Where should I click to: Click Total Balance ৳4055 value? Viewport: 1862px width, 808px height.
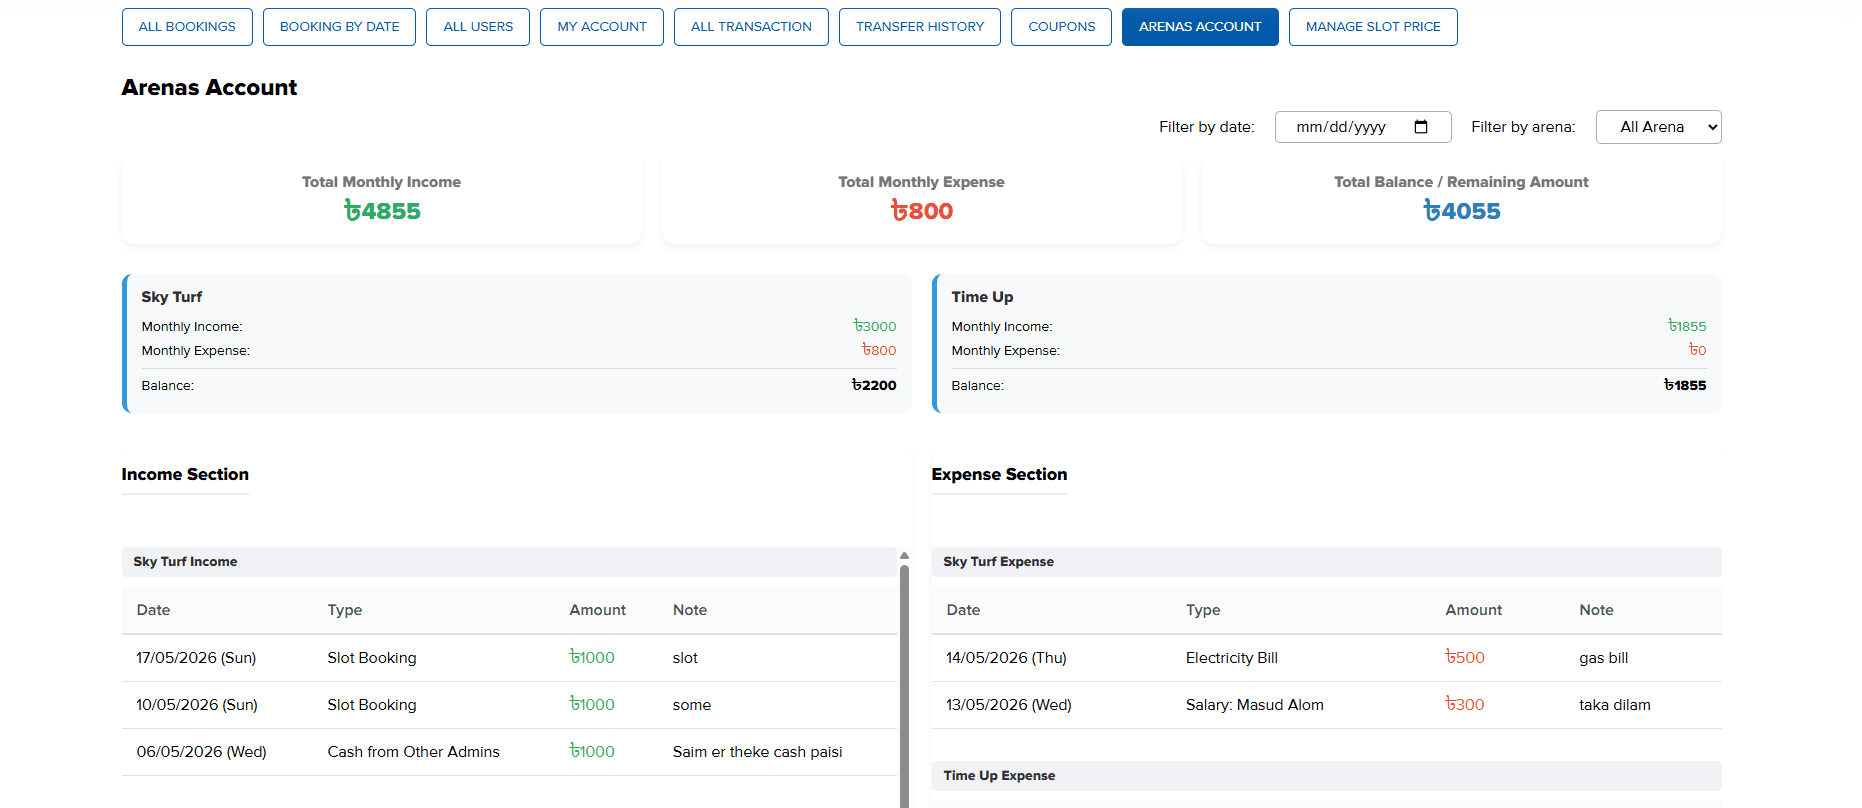pos(1462,211)
